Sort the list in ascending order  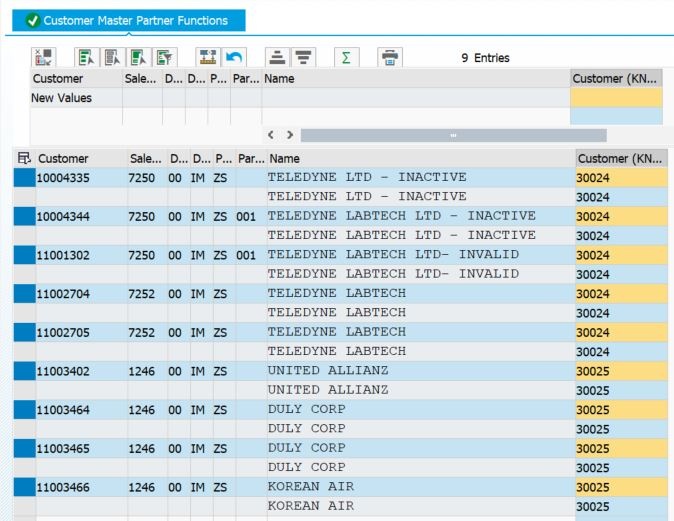(x=277, y=57)
